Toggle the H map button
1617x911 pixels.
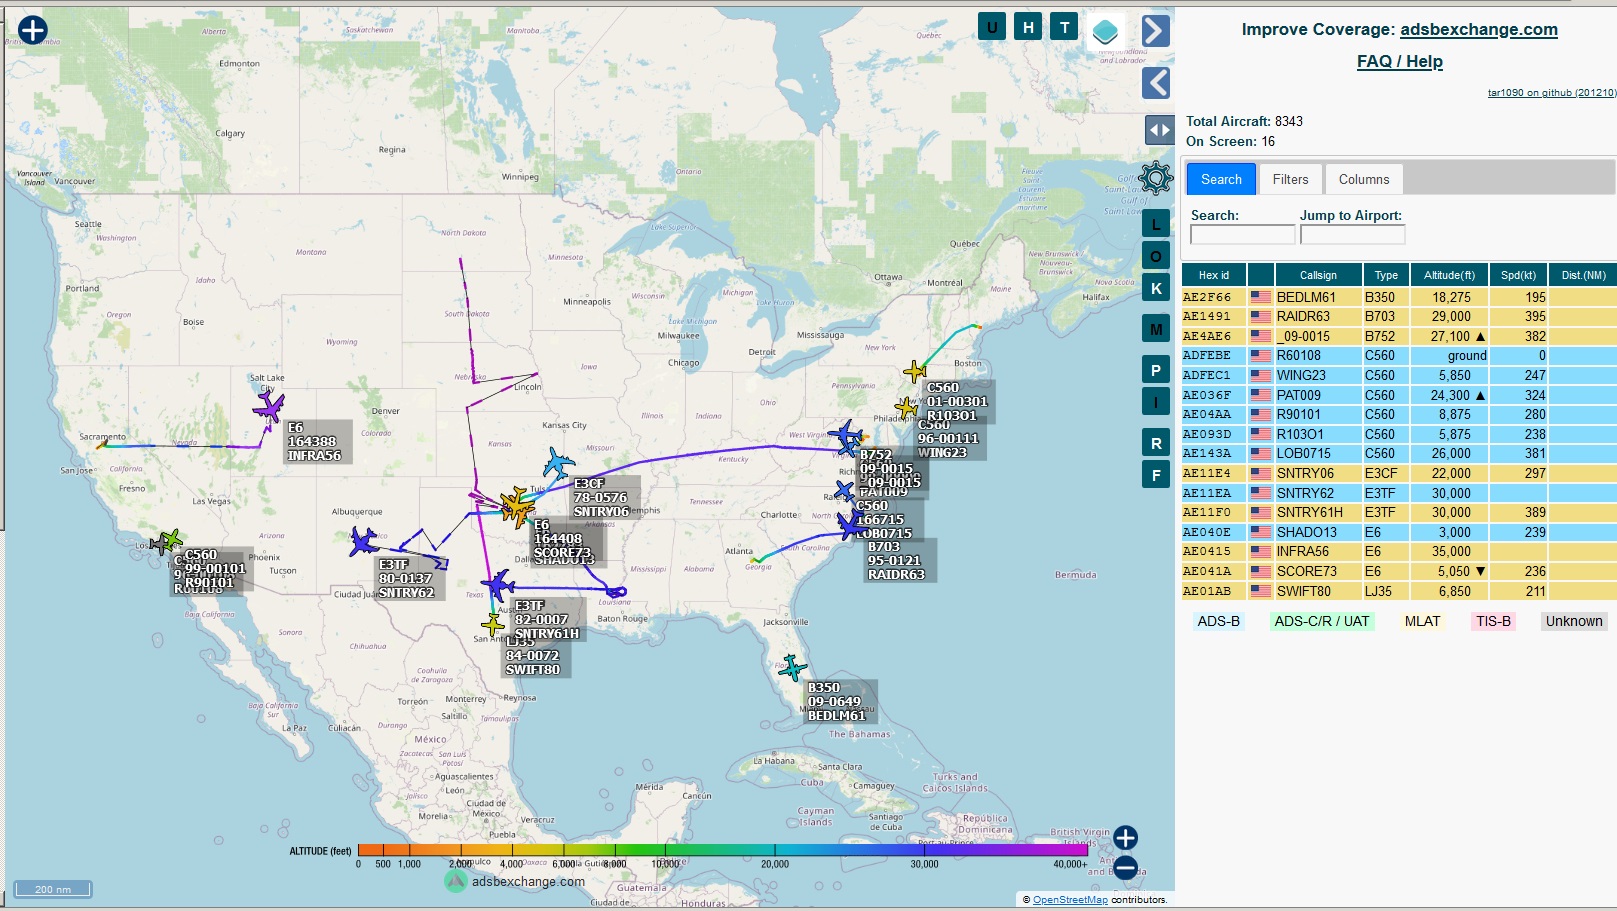(x=1028, y=27)
